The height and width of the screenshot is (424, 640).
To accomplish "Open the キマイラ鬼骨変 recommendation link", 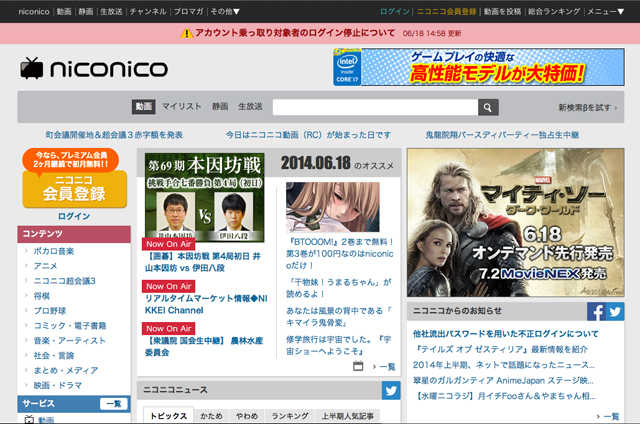I will (339, 316).
